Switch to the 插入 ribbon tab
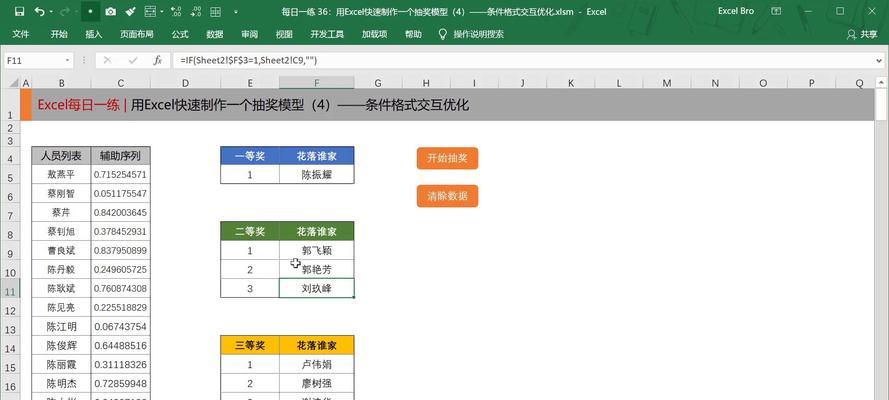The height and width of the screenshot is (400, 889). 94,34
